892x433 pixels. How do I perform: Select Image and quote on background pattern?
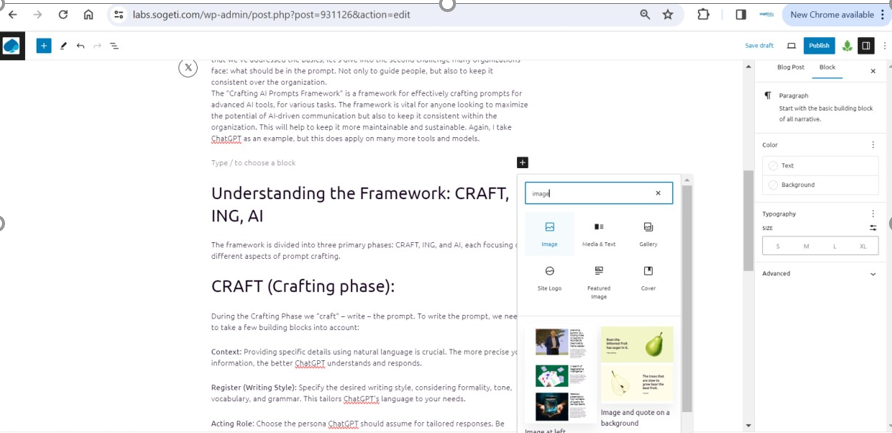coord(637,376)
